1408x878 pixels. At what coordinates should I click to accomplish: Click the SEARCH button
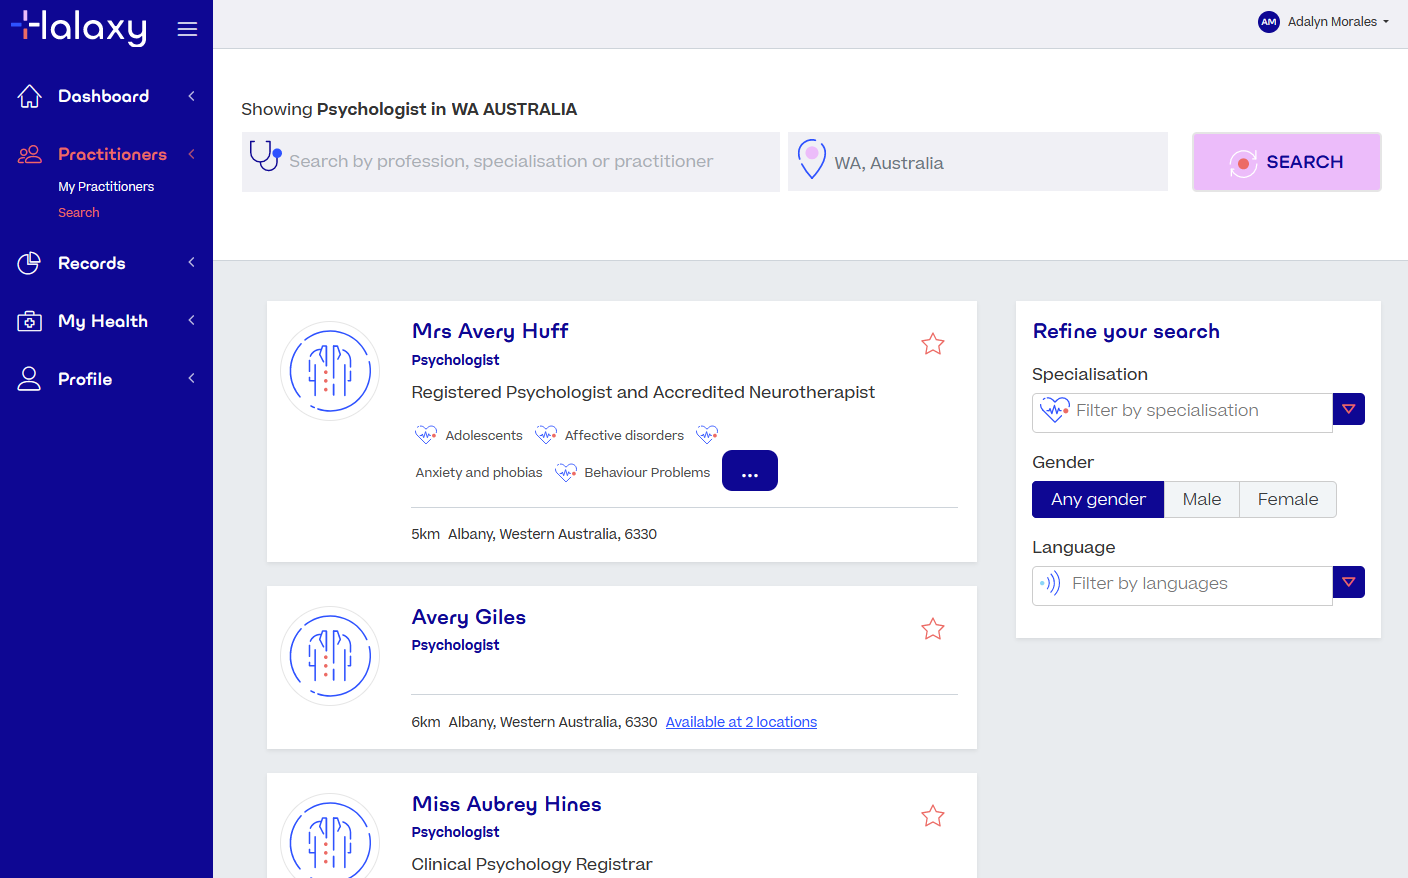coord(1287,161)
